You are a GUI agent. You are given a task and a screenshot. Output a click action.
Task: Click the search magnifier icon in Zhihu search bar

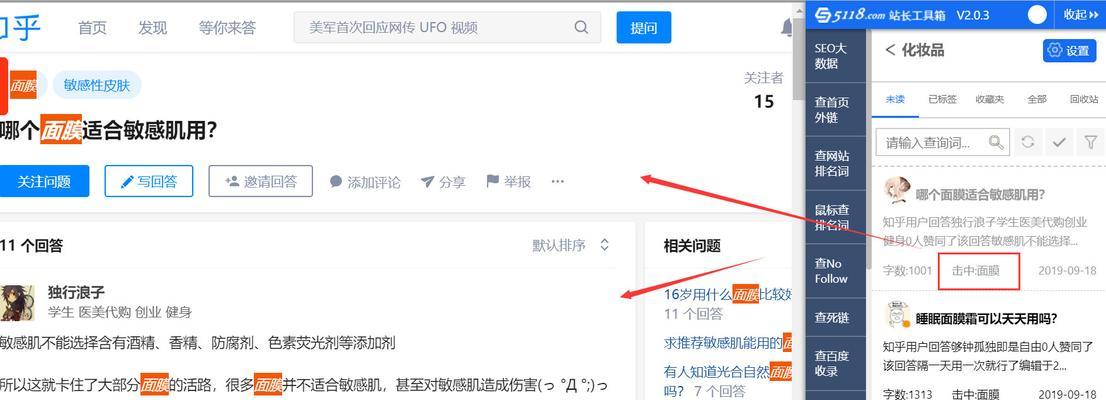pos(581,28)
